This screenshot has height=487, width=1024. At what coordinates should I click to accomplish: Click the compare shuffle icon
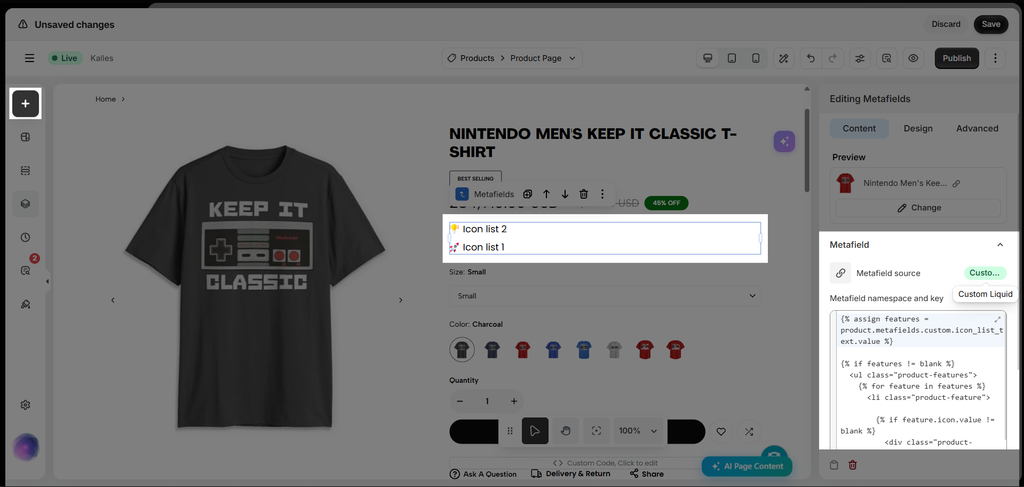748,432
